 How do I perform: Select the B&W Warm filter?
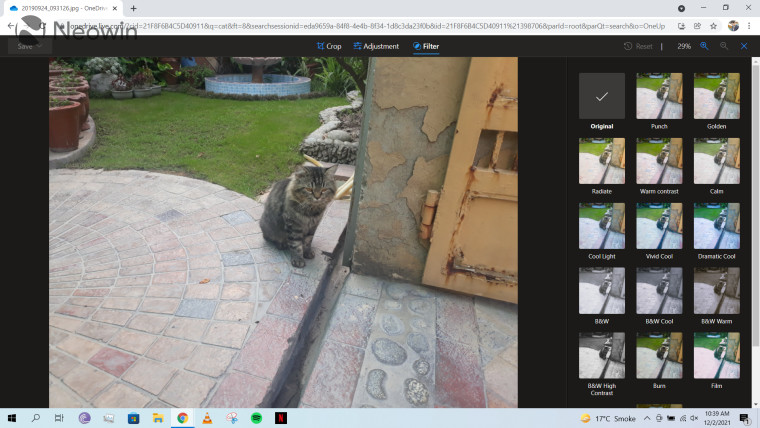pos(716,291)
